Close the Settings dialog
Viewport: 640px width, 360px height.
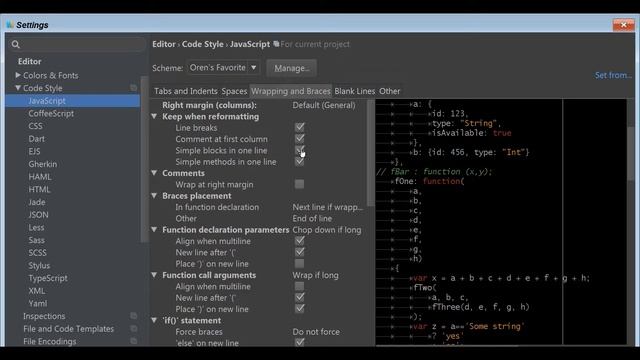click(623, 25)
